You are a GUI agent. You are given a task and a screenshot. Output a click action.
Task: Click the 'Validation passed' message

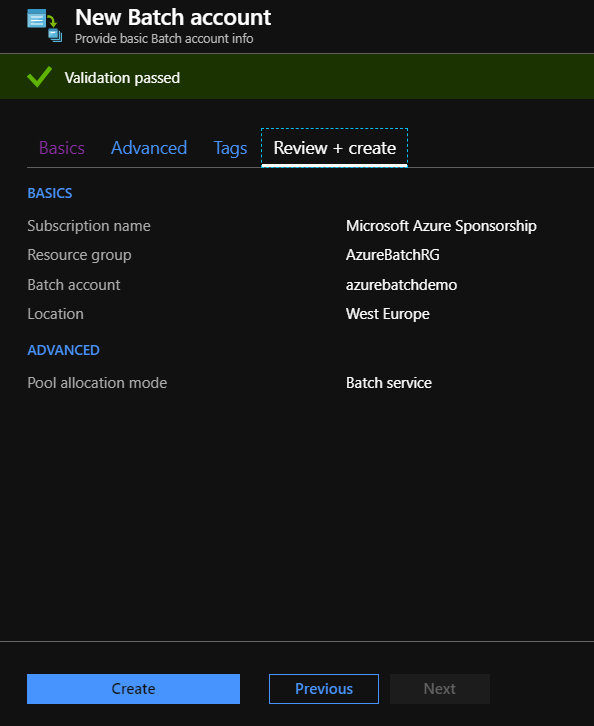pos(122,78)
